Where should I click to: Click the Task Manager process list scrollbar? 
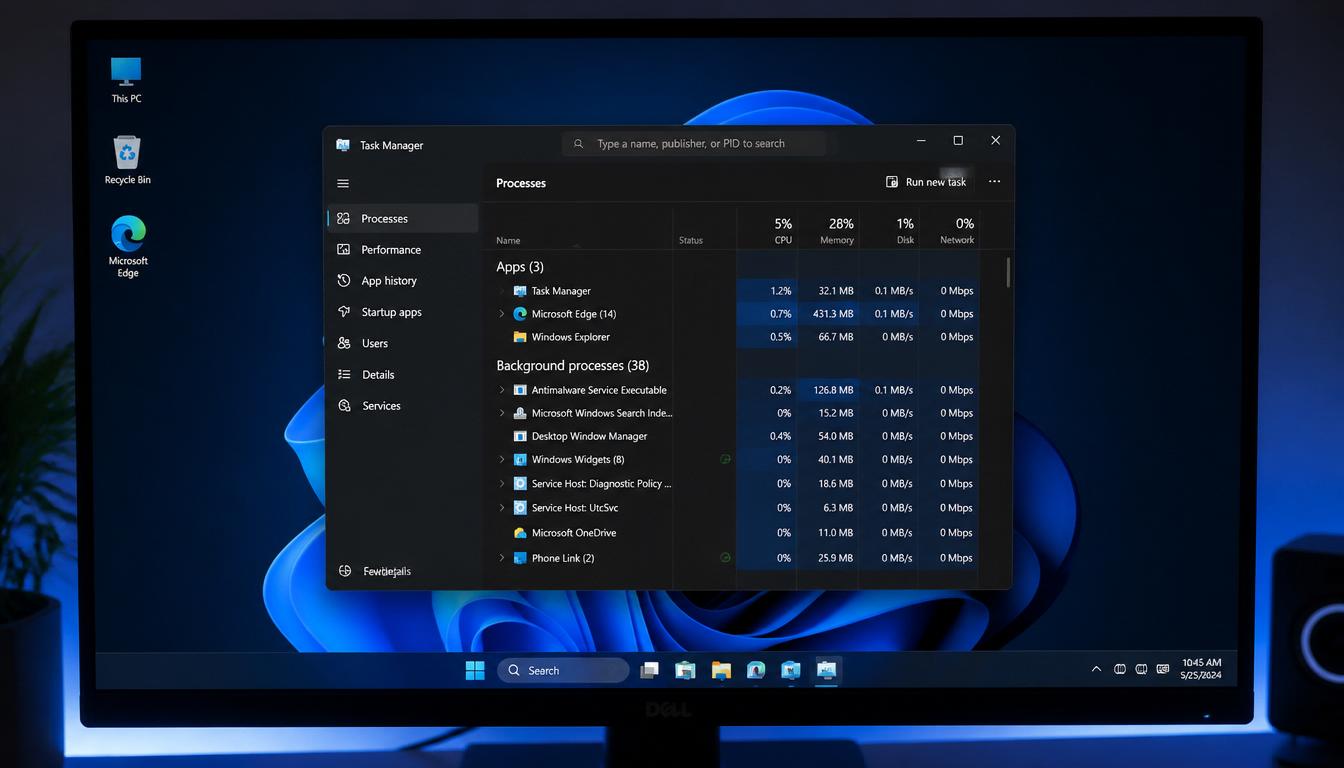point(1008,272)
